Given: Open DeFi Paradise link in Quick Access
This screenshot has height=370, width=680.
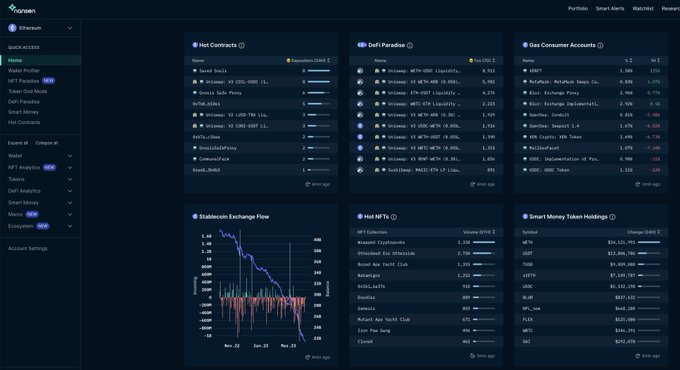Looking at the screenshot, I should (24, 102).
